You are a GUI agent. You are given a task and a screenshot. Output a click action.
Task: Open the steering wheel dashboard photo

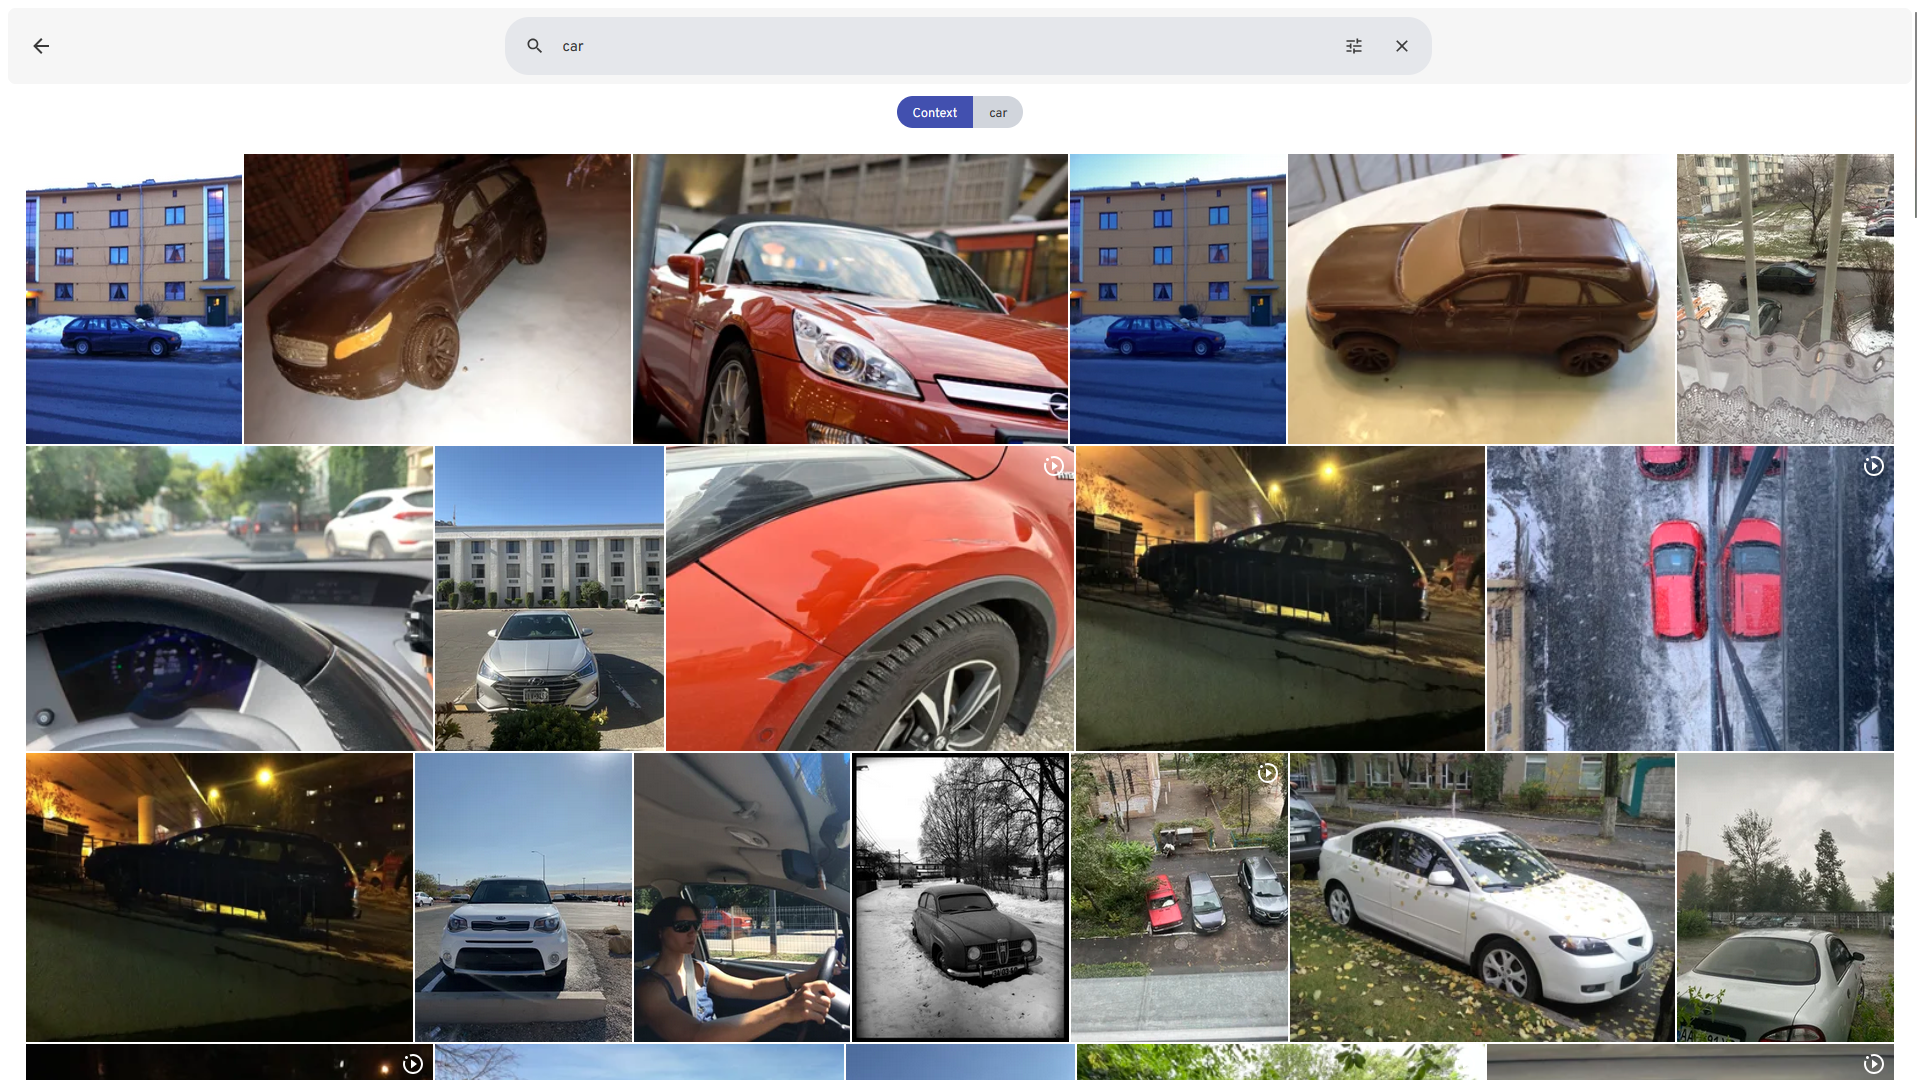click(x=229, y=598)
